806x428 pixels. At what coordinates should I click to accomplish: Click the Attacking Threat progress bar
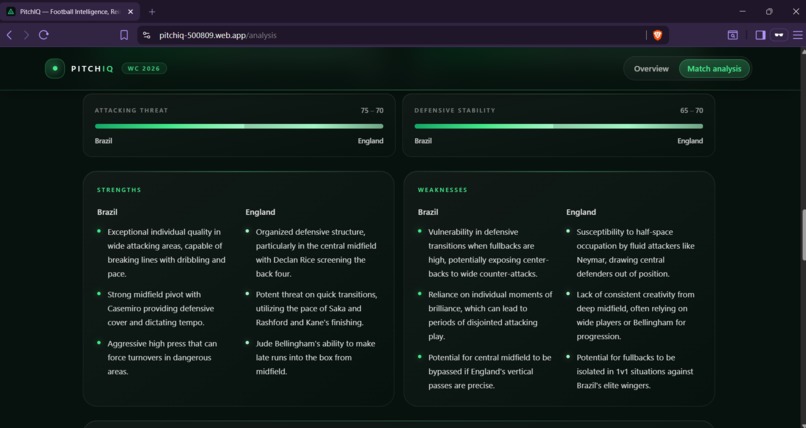[x=239, y=126]
